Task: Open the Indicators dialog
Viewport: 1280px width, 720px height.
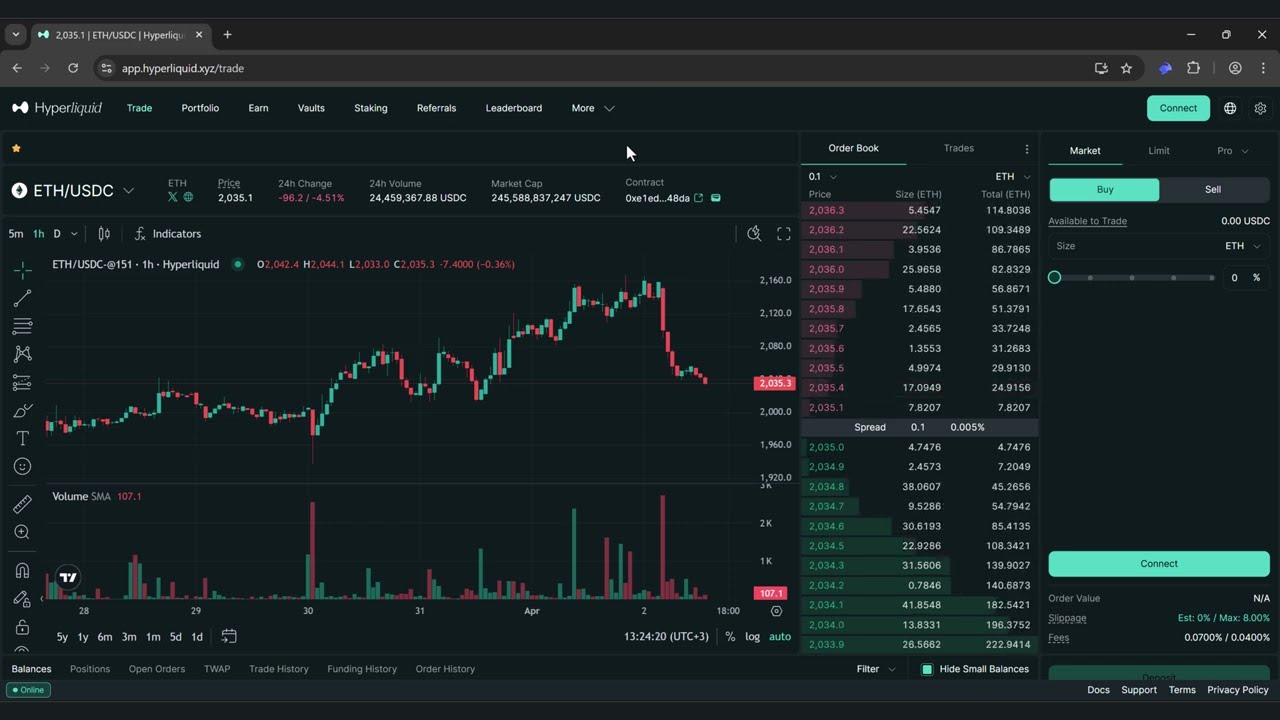Action: click(x=168, y=234)
